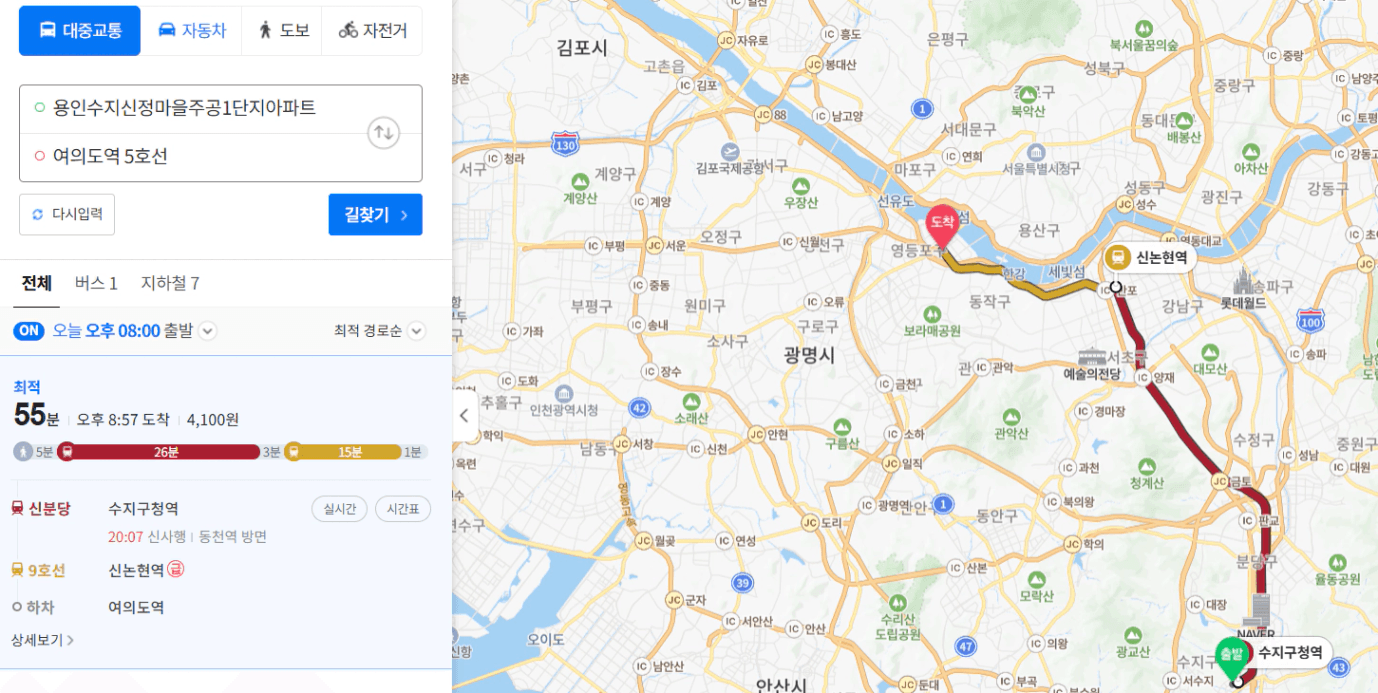Swap origin and destination
The width and height of the screenshot is (1378, 693).
pyautogui.click(x=384, y=132)
